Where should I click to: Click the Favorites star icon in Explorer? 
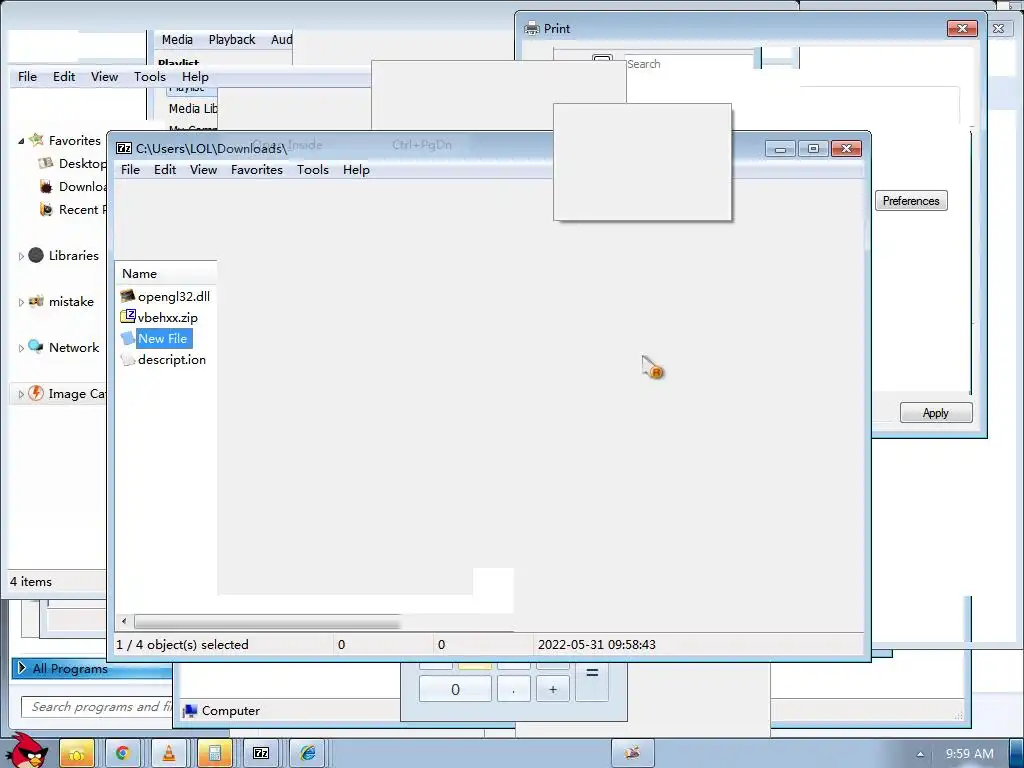[x=37, y=139]
